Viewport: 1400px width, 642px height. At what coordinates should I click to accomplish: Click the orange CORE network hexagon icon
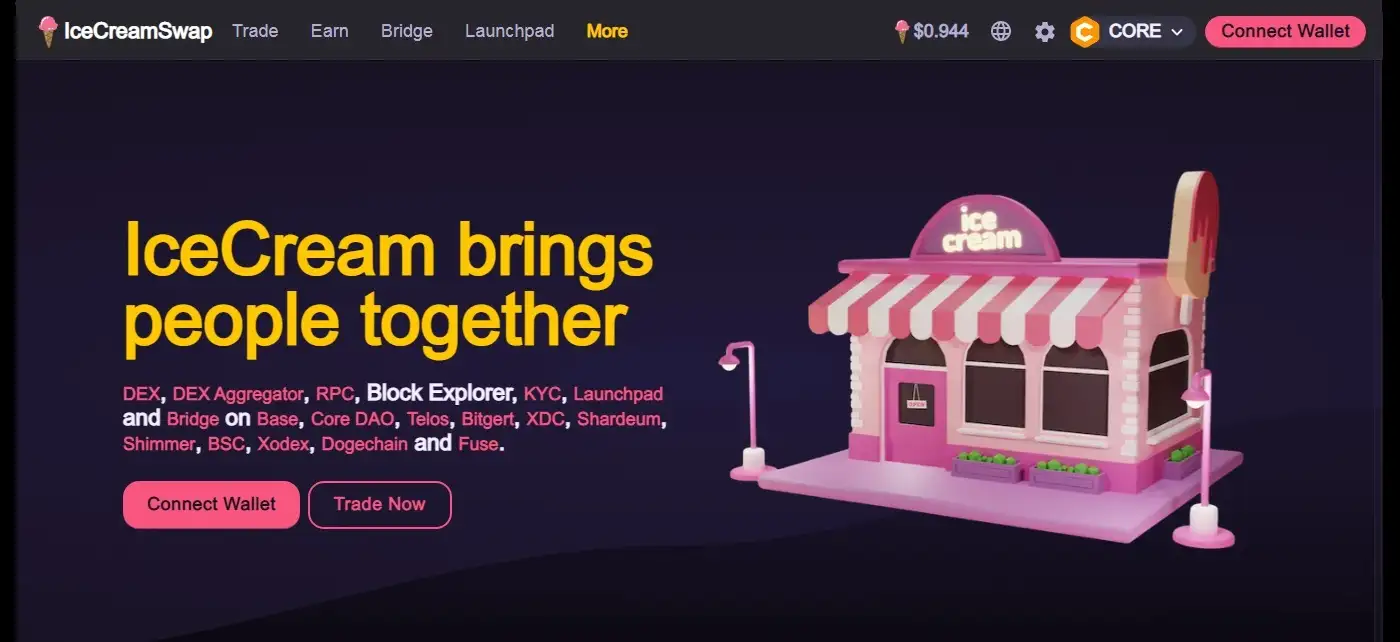pyautogui.click(x=1085, y=32)
